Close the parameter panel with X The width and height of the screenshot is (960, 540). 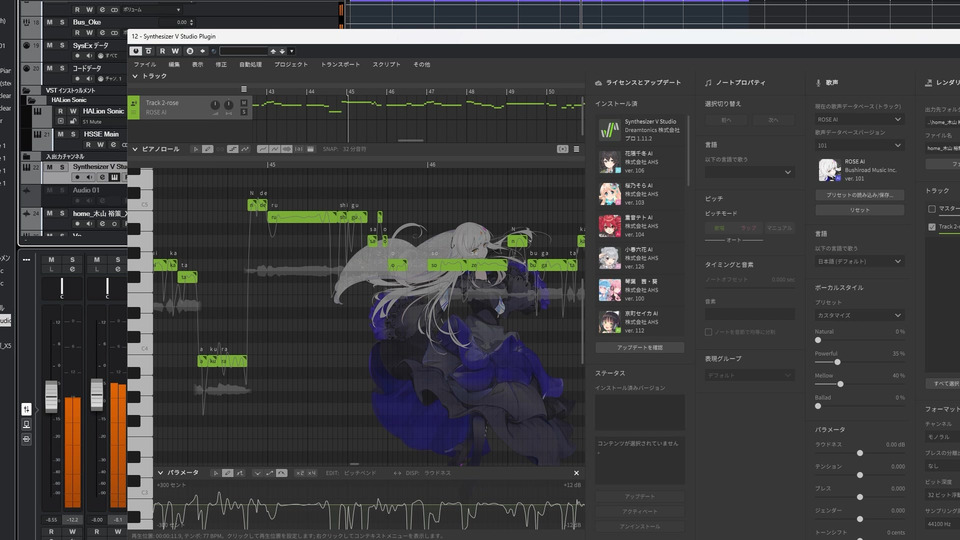(576, 473)
